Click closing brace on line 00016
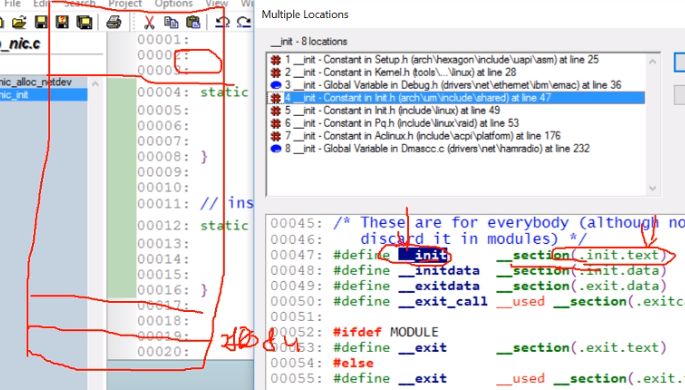The height and width of the screenshot is (390, 685). pos(204,290)
